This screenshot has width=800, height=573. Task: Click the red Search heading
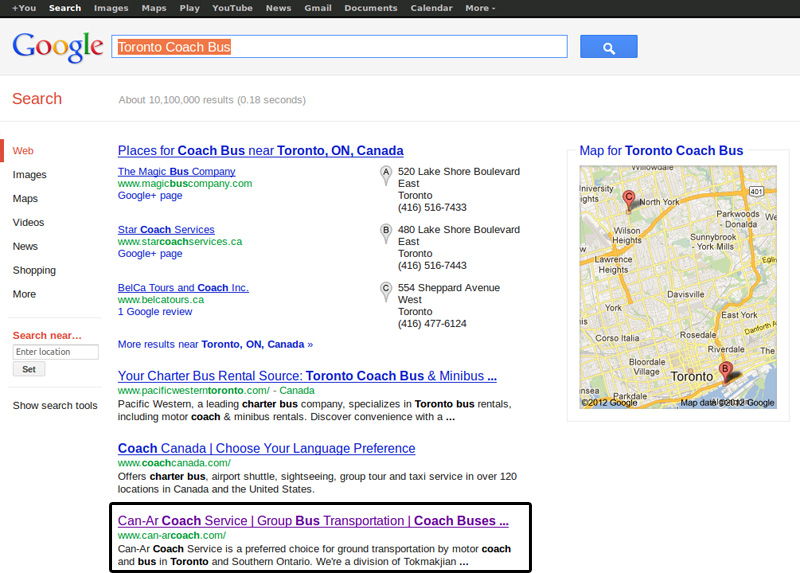point(37,98)
